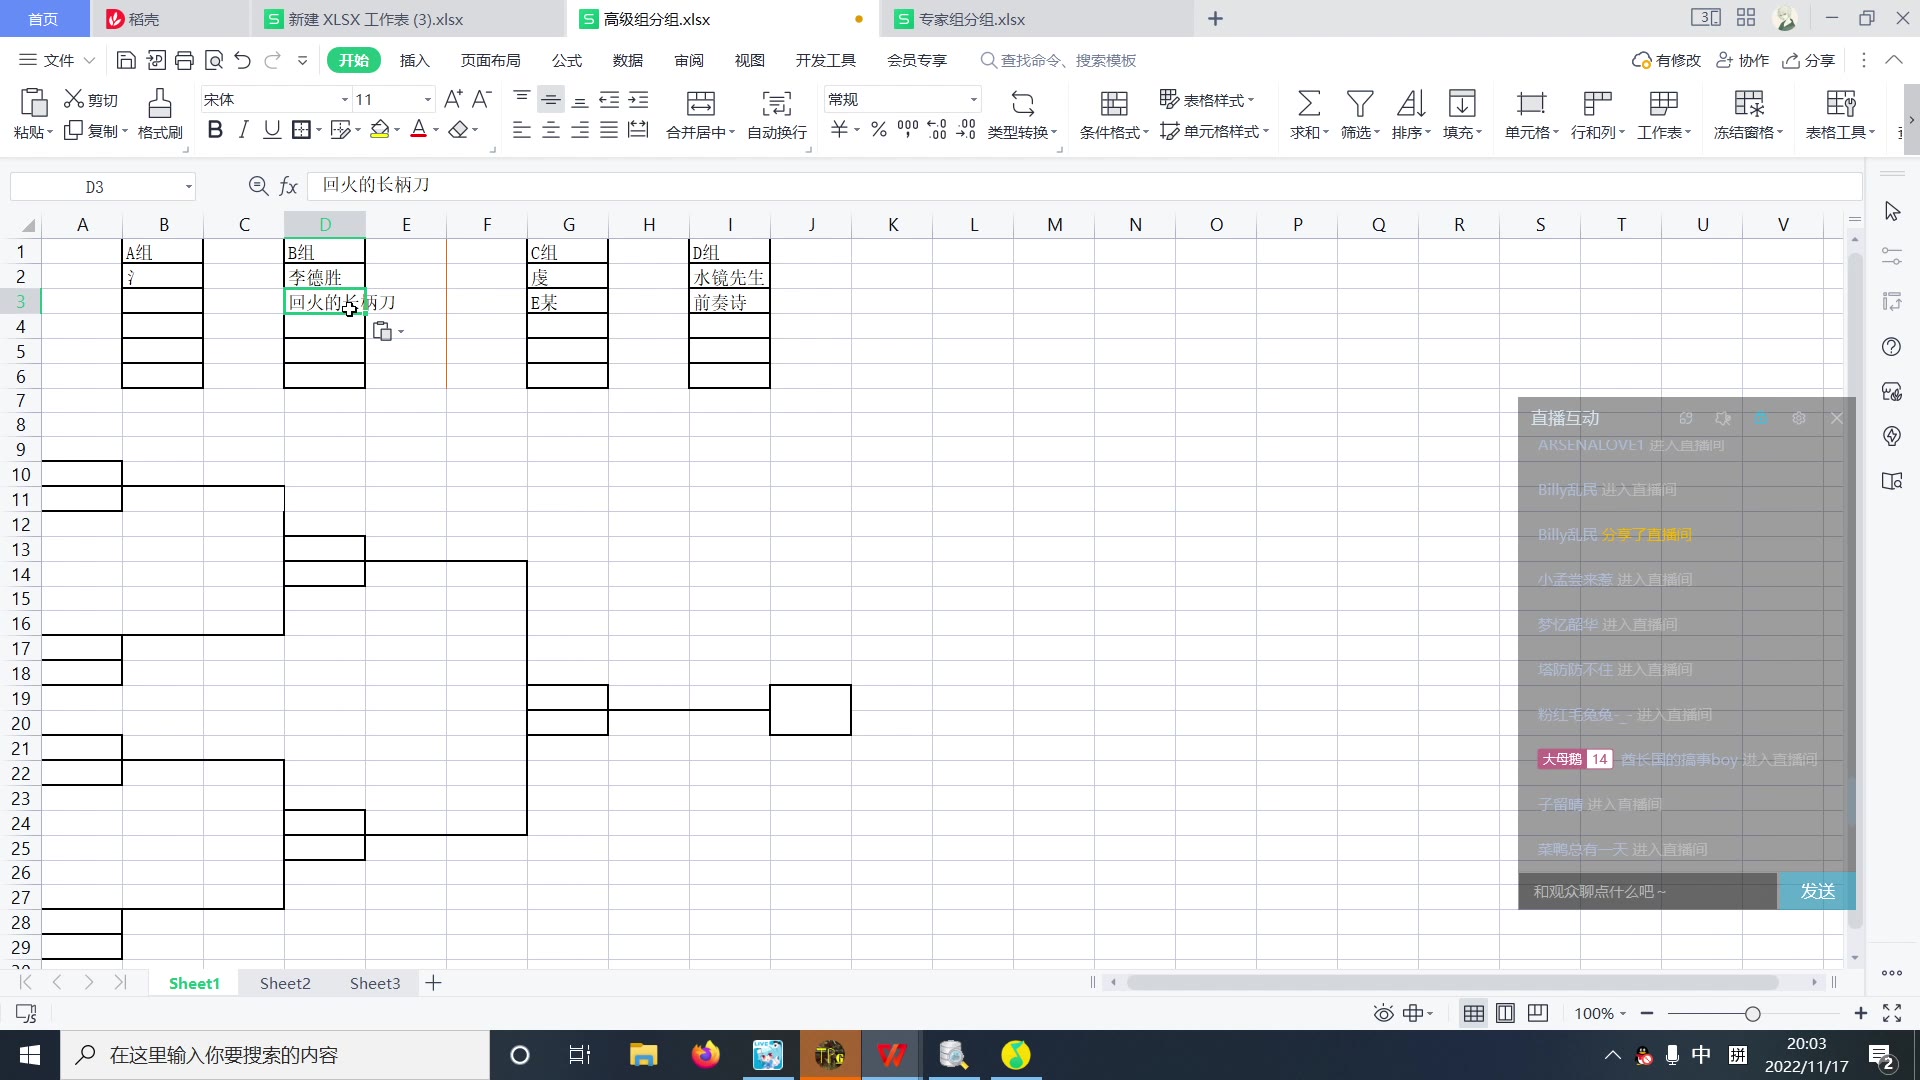The image size is (1920, 1080).
Task: Click the Merge and Center icon
Action: point(700,104)
